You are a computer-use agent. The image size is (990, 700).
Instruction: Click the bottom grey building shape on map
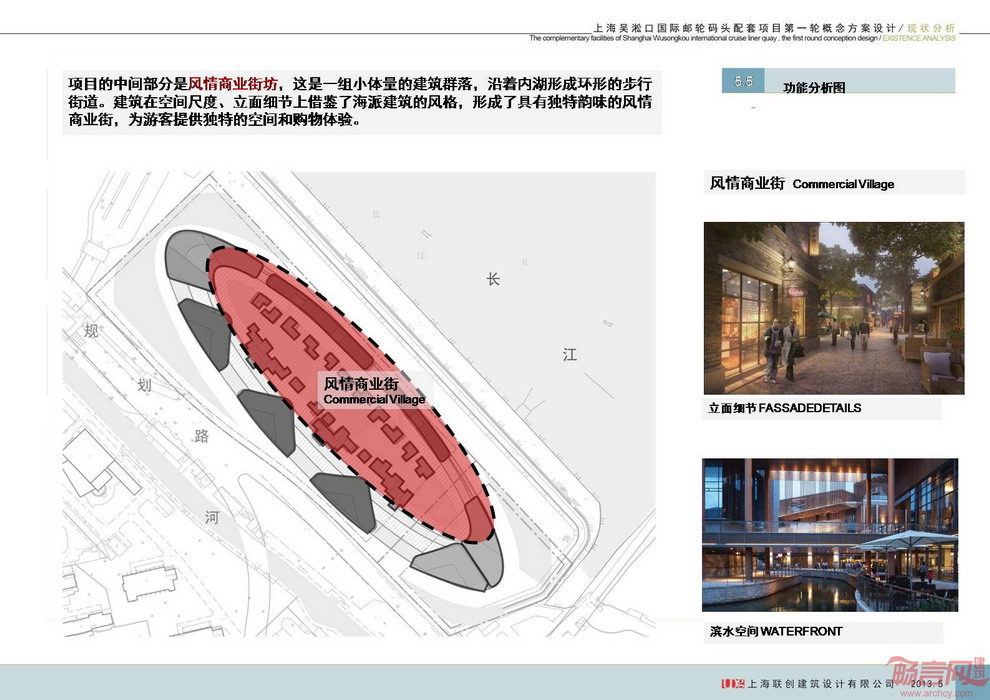coord(453,566)
